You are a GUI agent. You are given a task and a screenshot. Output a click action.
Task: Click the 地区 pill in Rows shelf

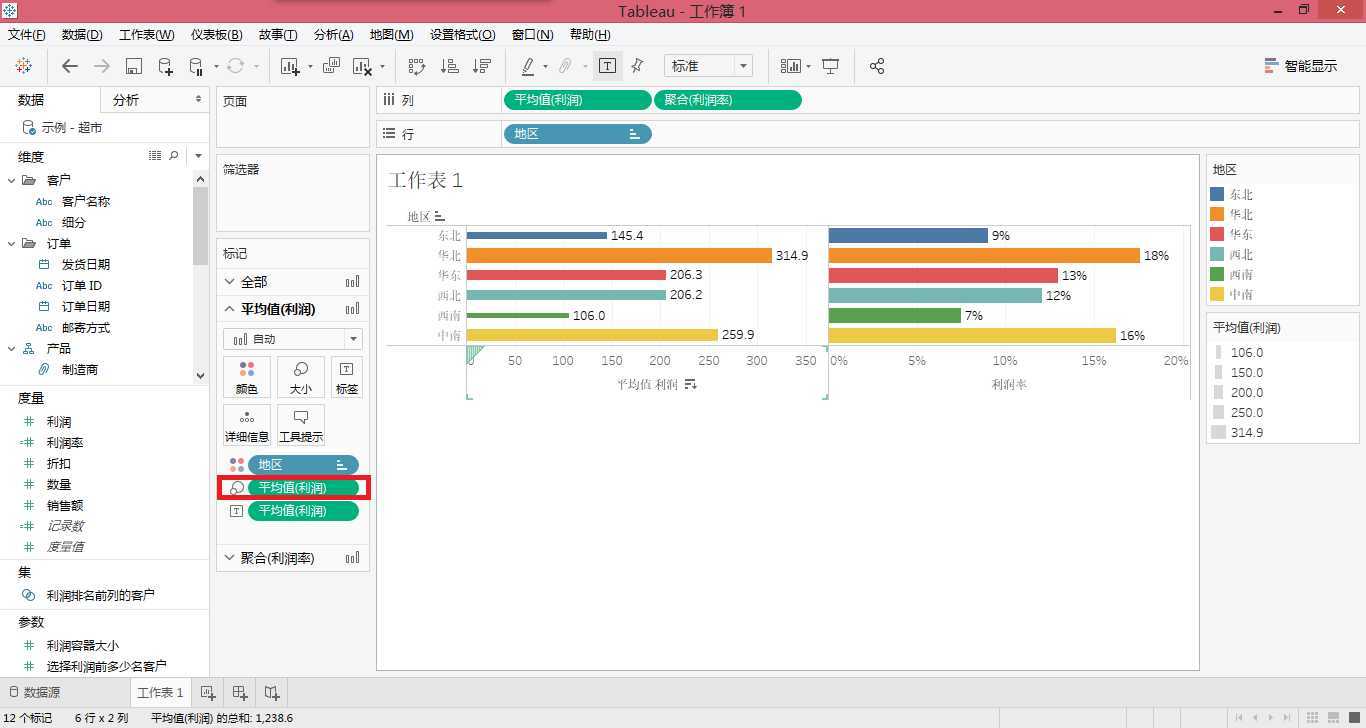[577, 134]
